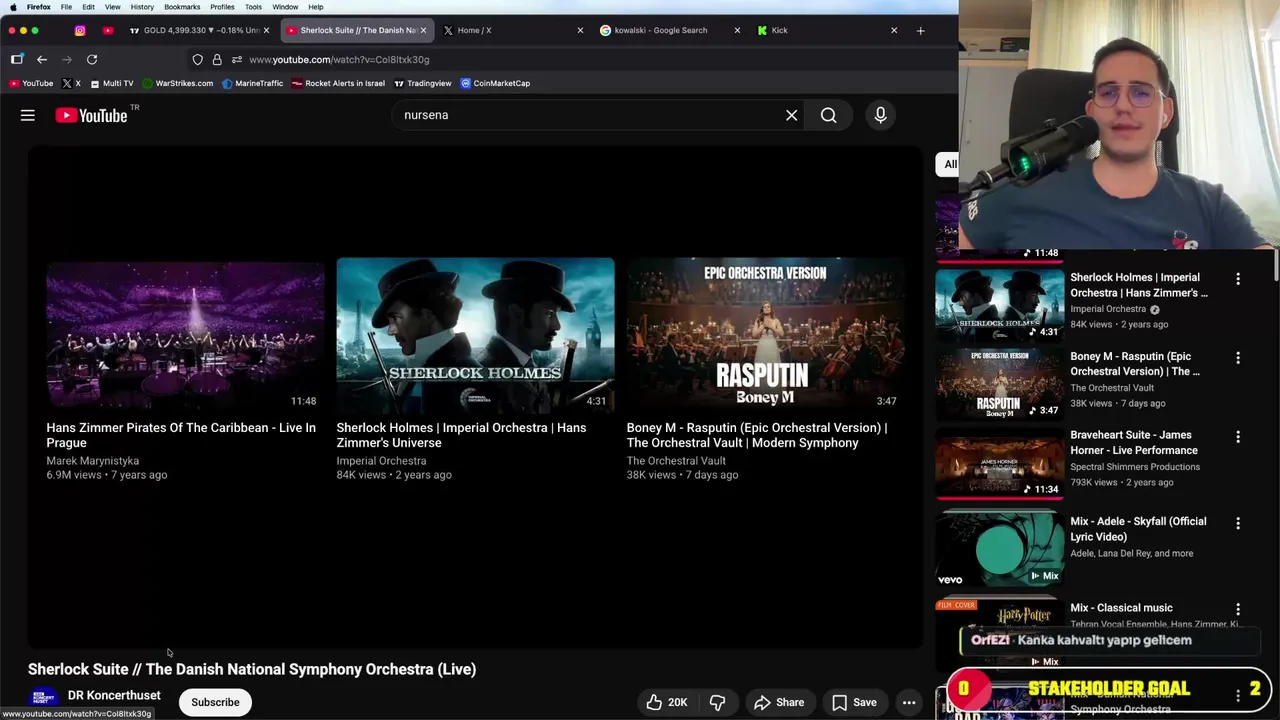
Task: Go to the YouTube home logo
Action: [91, 116]
